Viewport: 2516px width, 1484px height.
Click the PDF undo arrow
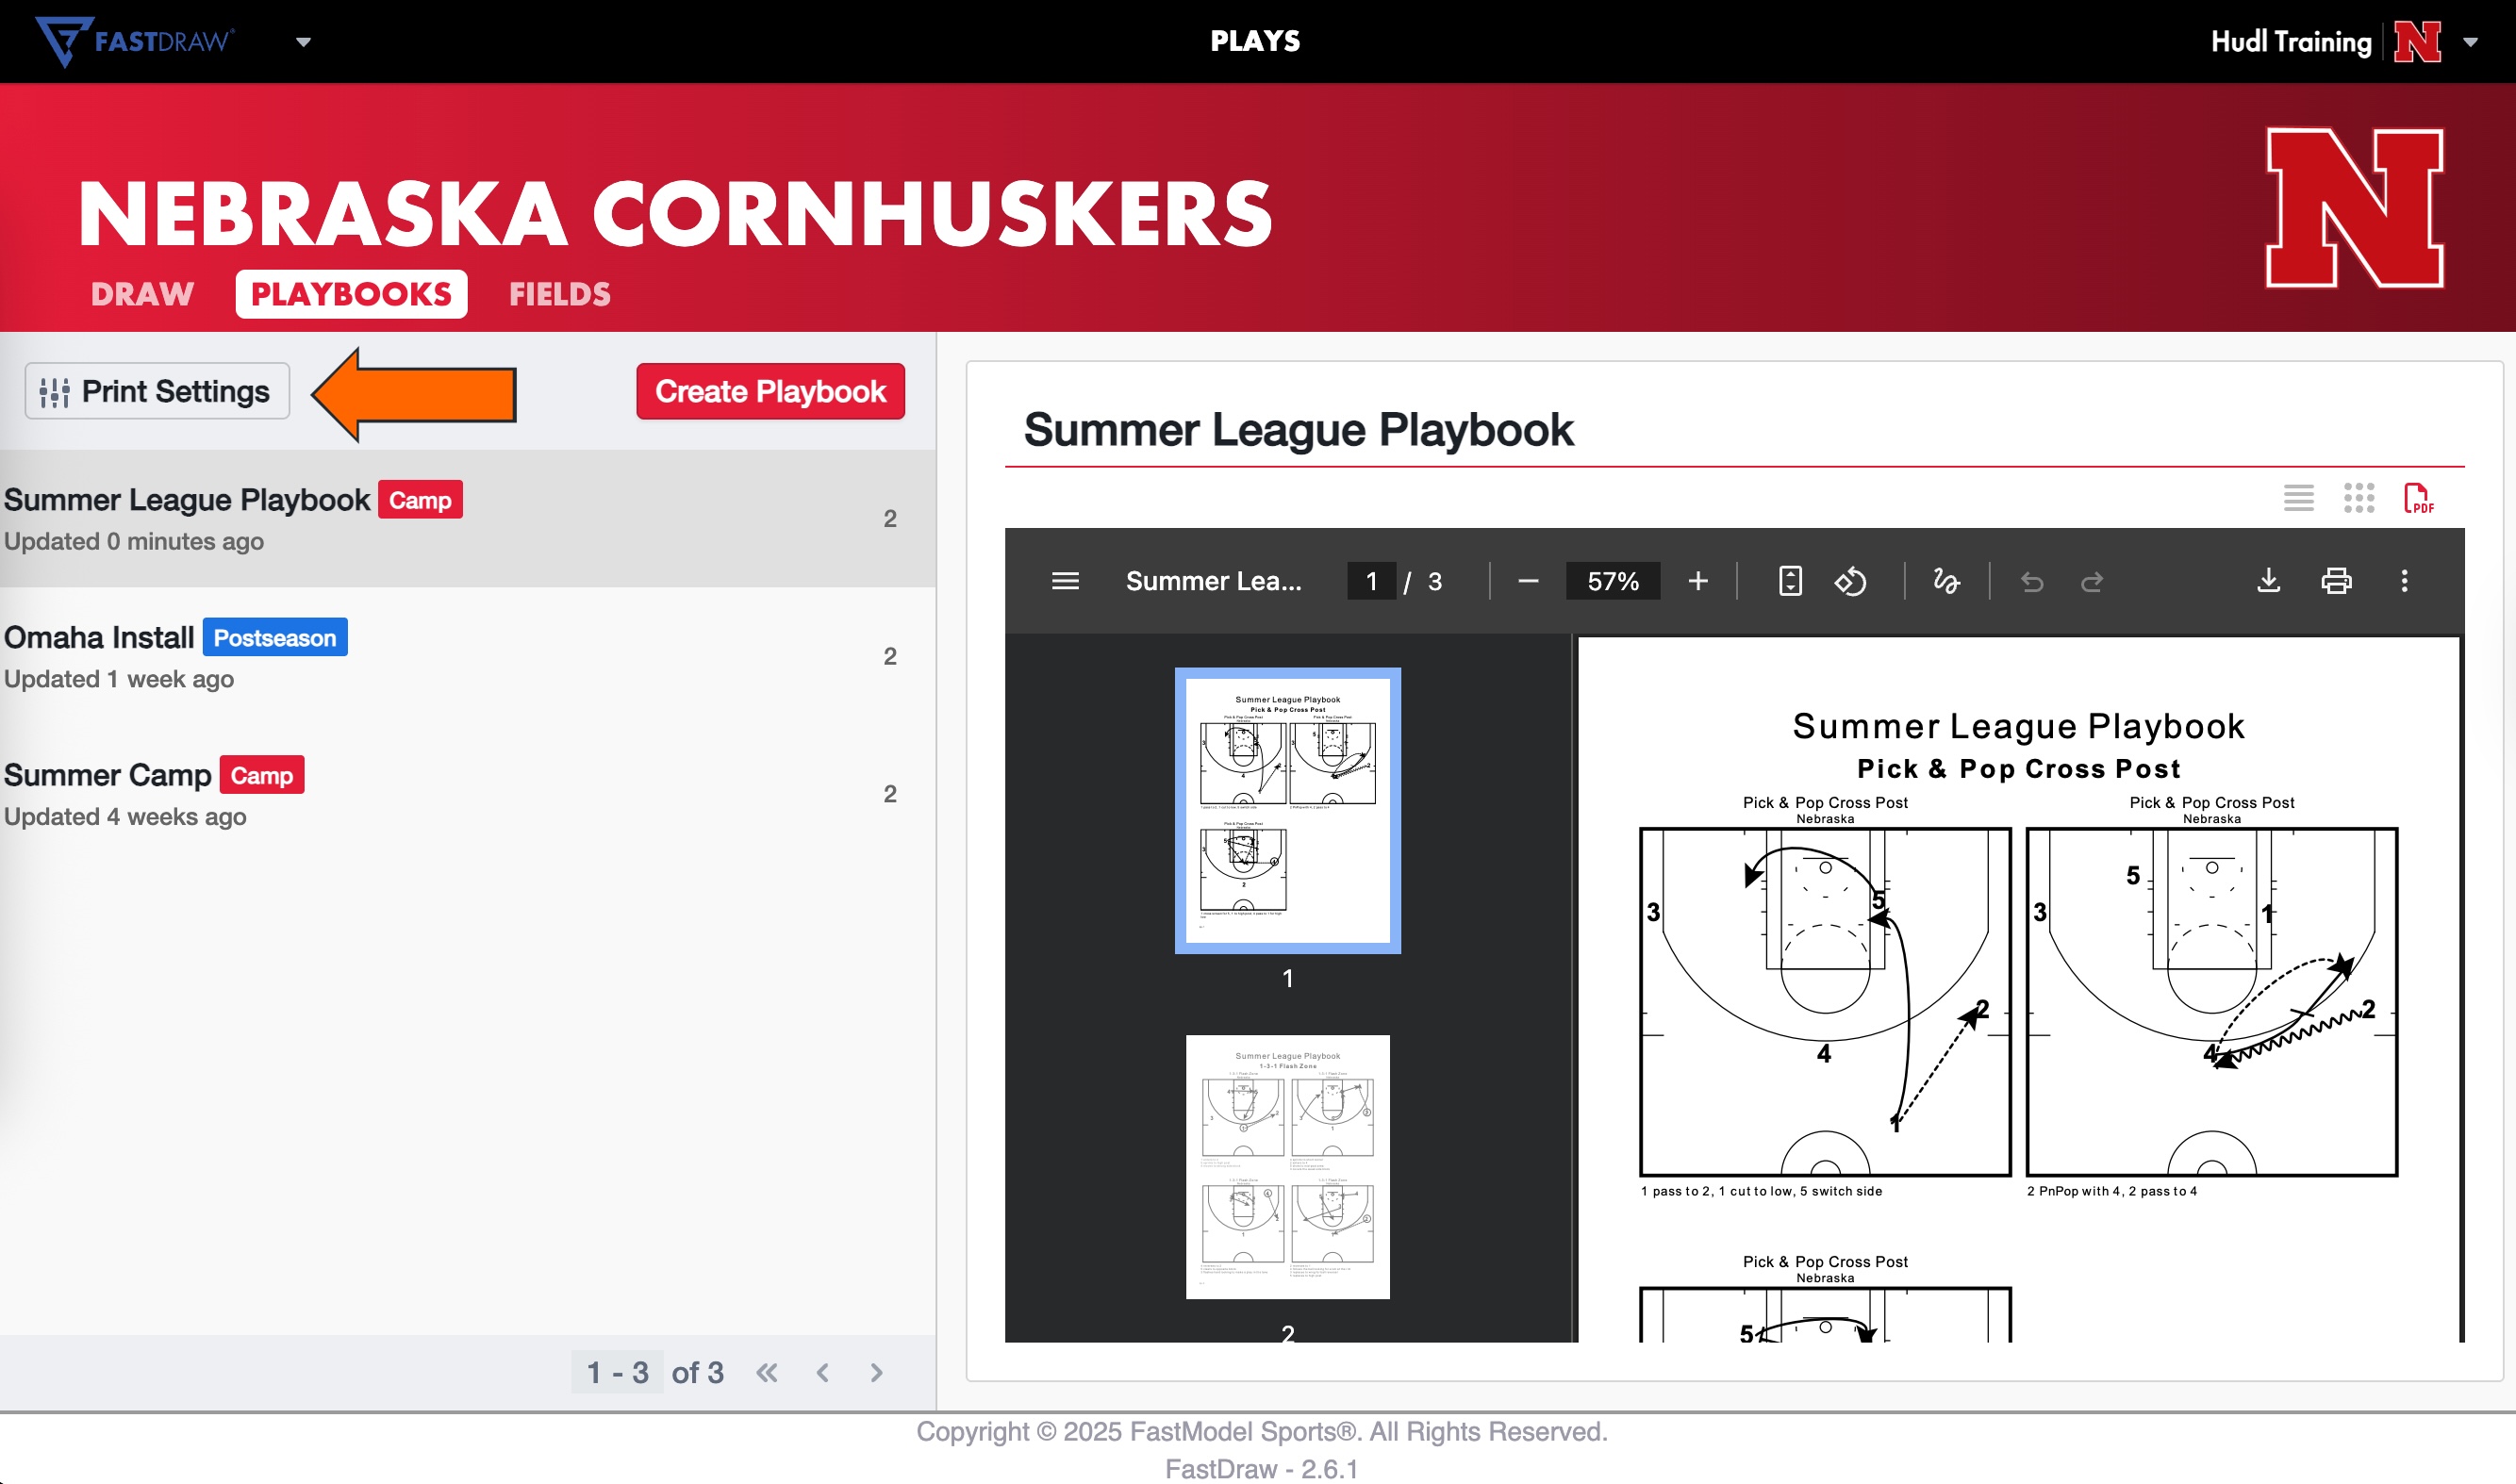[x=2032, y=581]
